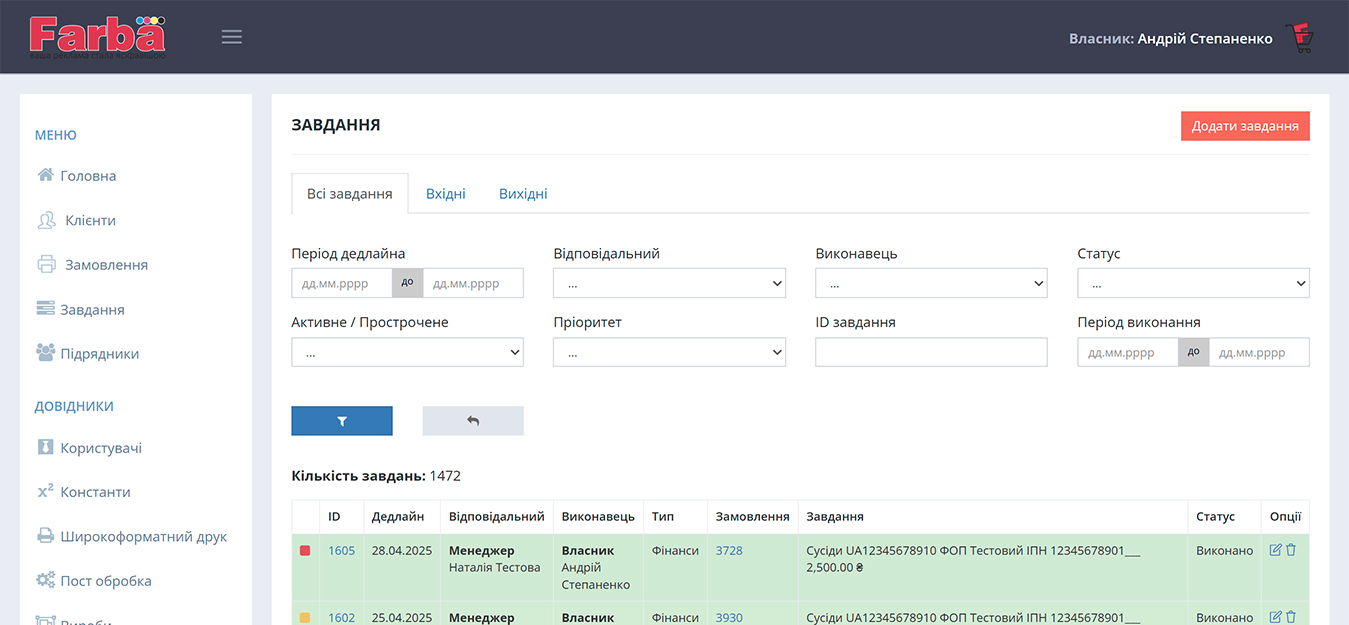Viewport: 1349px width, 625px height.
Task: Click the Farba logo
Action: [x=97, y=36]
